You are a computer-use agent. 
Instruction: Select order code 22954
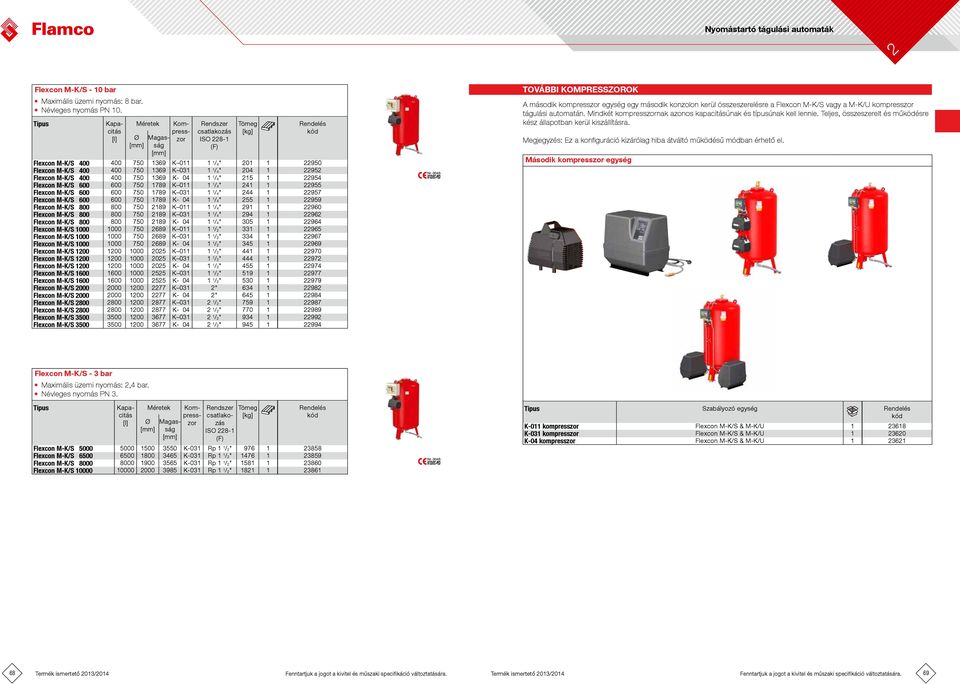[312, 178]
